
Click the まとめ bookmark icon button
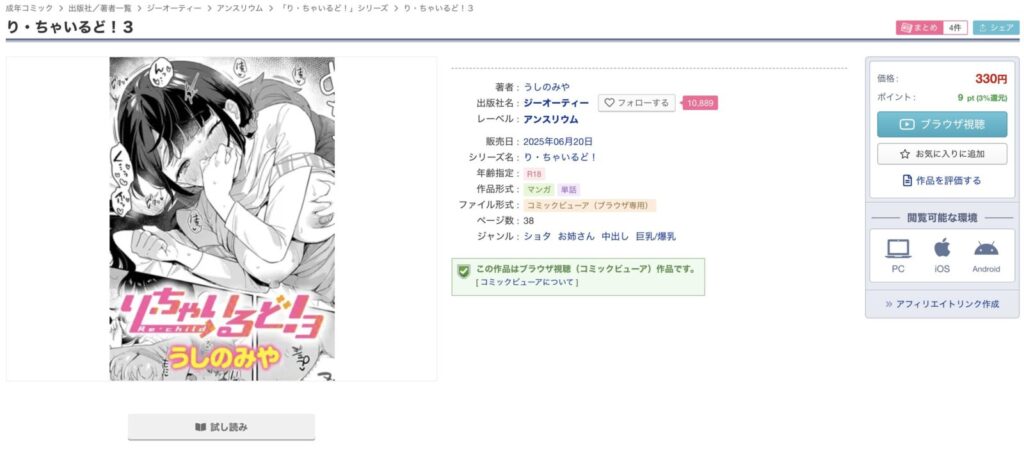920,27
